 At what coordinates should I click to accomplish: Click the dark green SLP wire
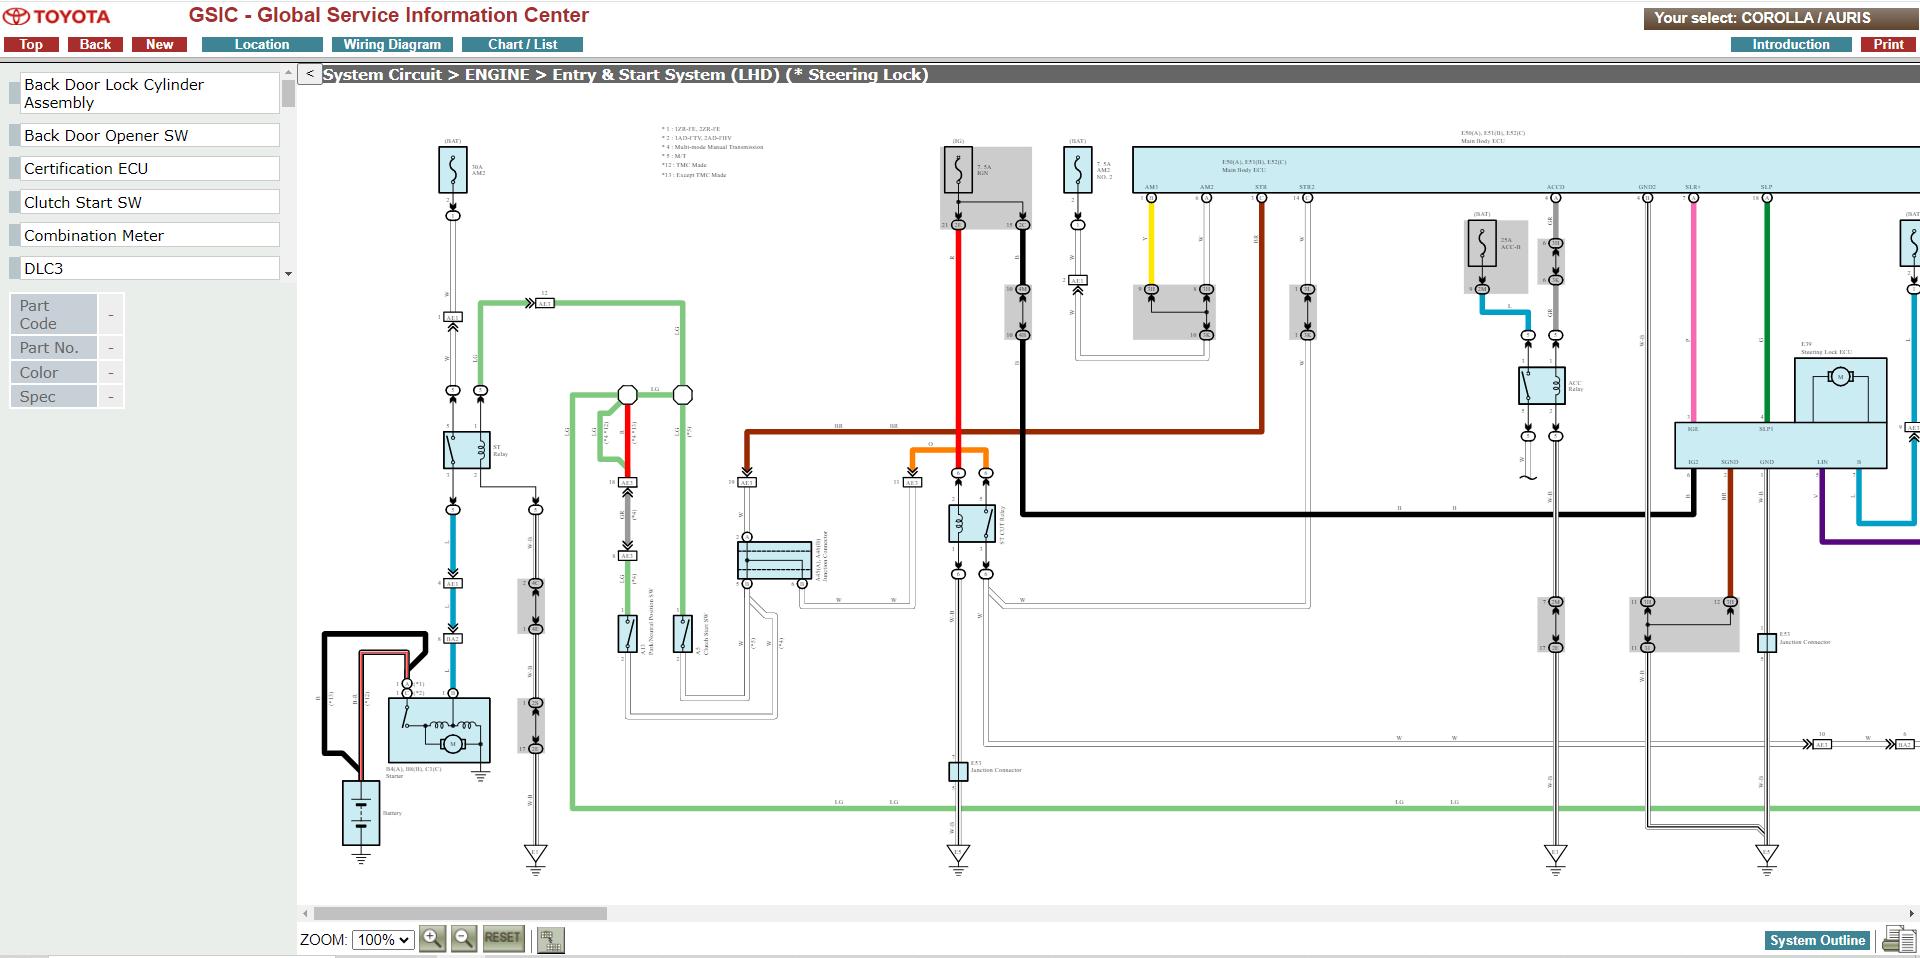(x=1767, y=310)
